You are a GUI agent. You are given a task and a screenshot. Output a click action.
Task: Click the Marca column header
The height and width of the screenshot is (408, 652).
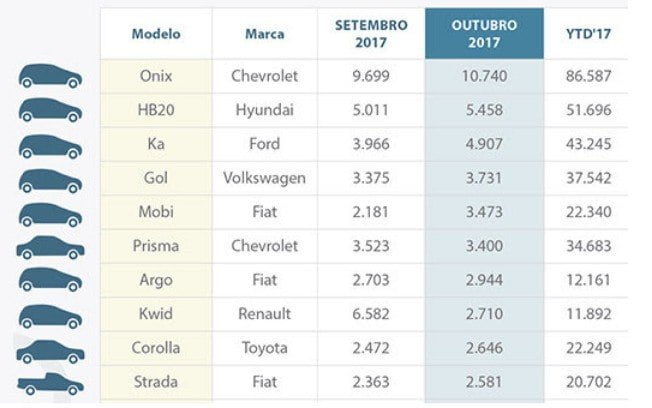264,34
